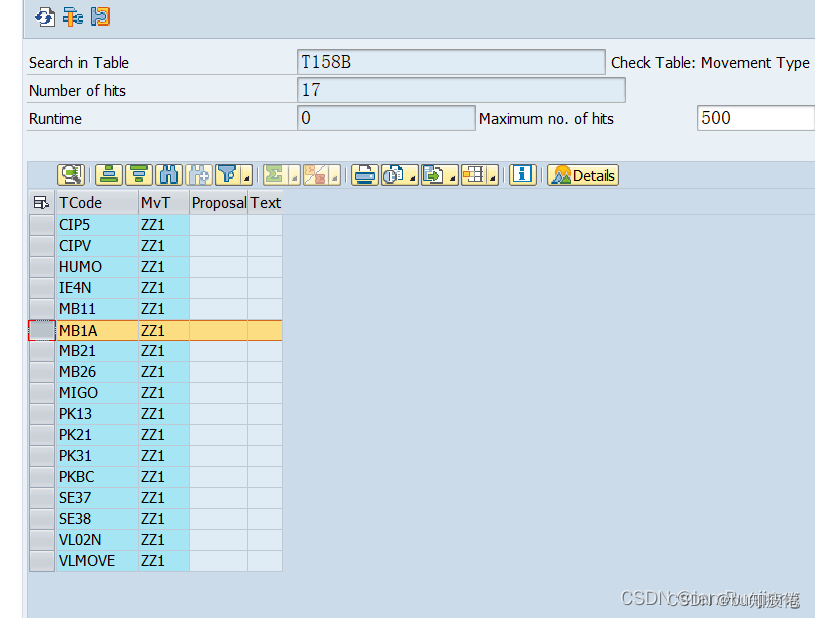The image size is (815, 618).
Task: Open the Find function in the ALV toolbar
Action: pyautogui.click(x=169, y=174)
